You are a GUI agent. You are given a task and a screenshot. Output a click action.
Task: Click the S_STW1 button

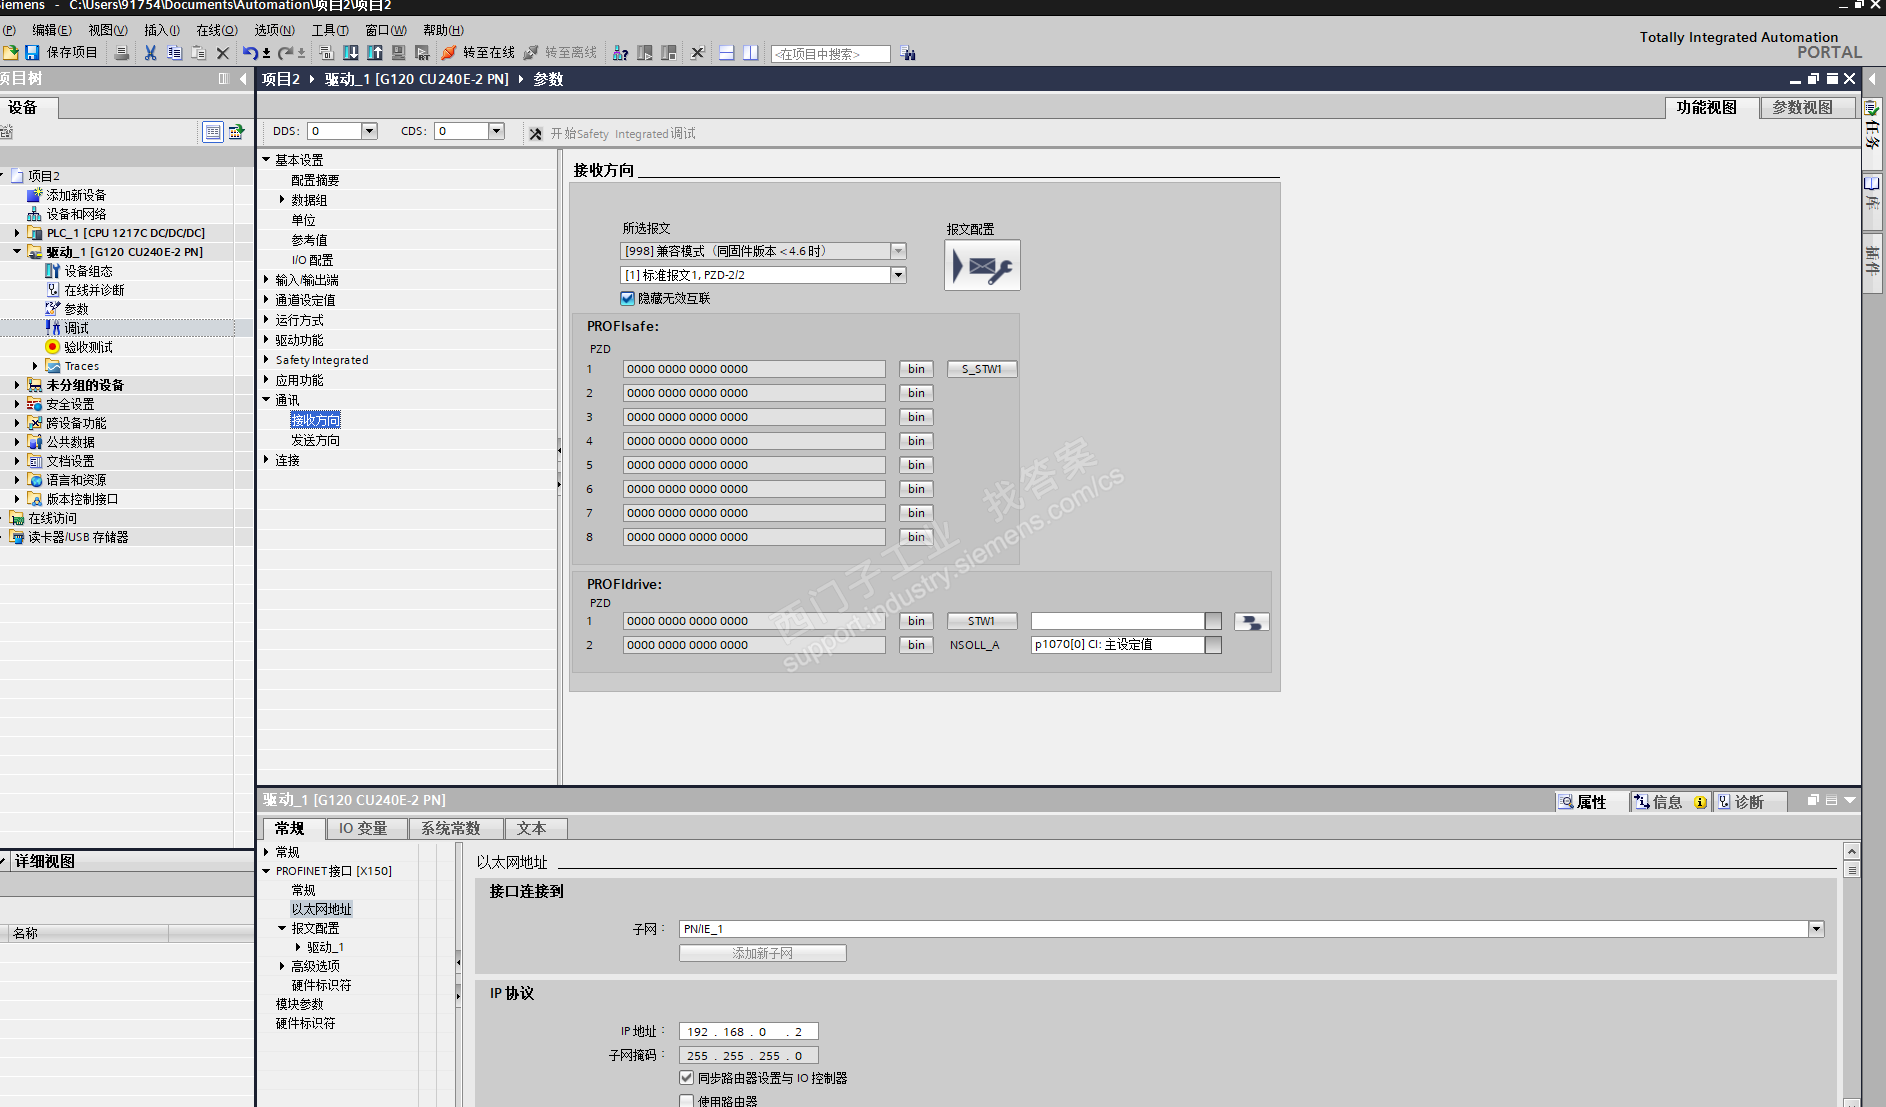point(982,369)
